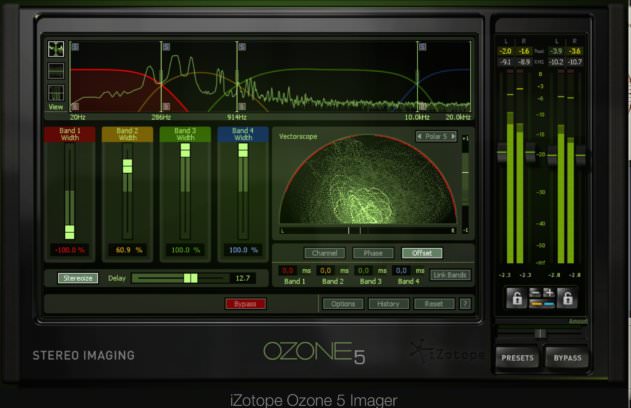Image resolution: width=631 pixels, height=408 pixels.
Task: Click the Band 3 offset ms field
Action: tap(363, 270)
